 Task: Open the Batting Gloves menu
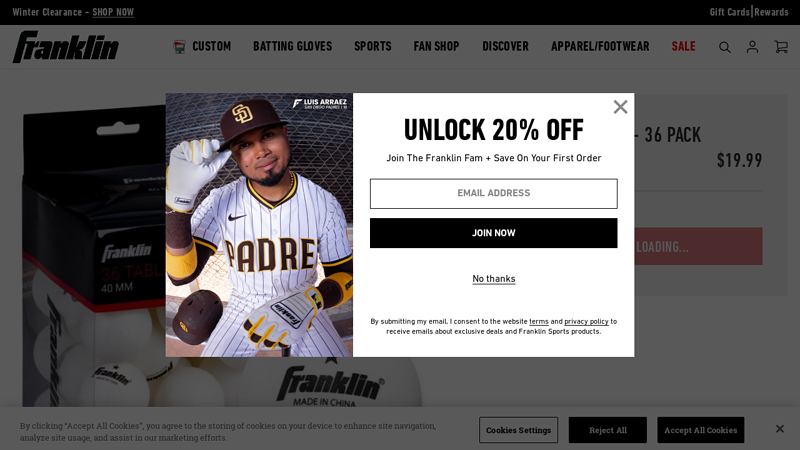pos(292,46)
